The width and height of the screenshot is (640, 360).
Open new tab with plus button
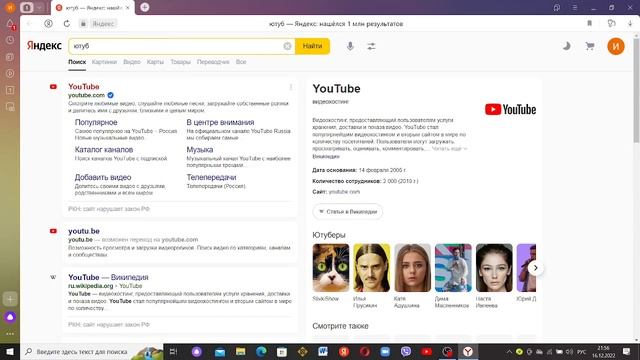coord(144,7)
